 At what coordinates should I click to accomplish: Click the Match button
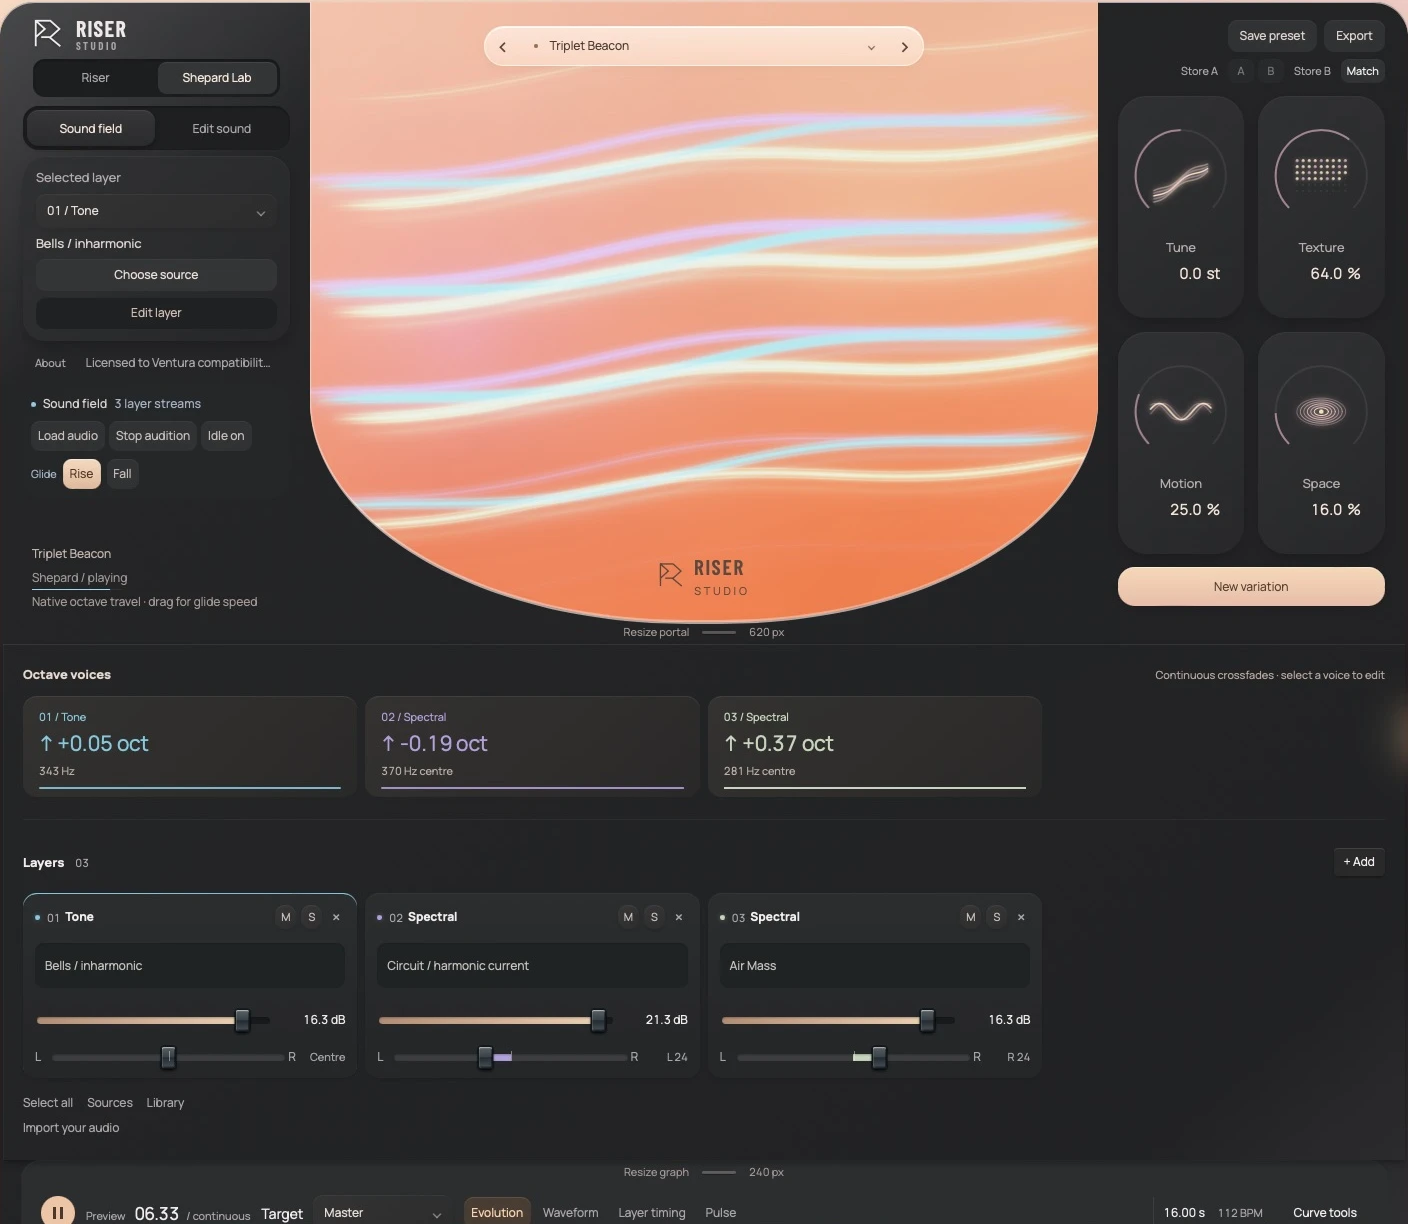tap(1362, 71)
